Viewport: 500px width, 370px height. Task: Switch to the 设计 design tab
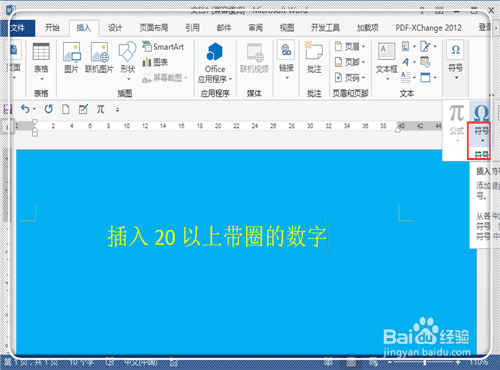pos(115,28)
